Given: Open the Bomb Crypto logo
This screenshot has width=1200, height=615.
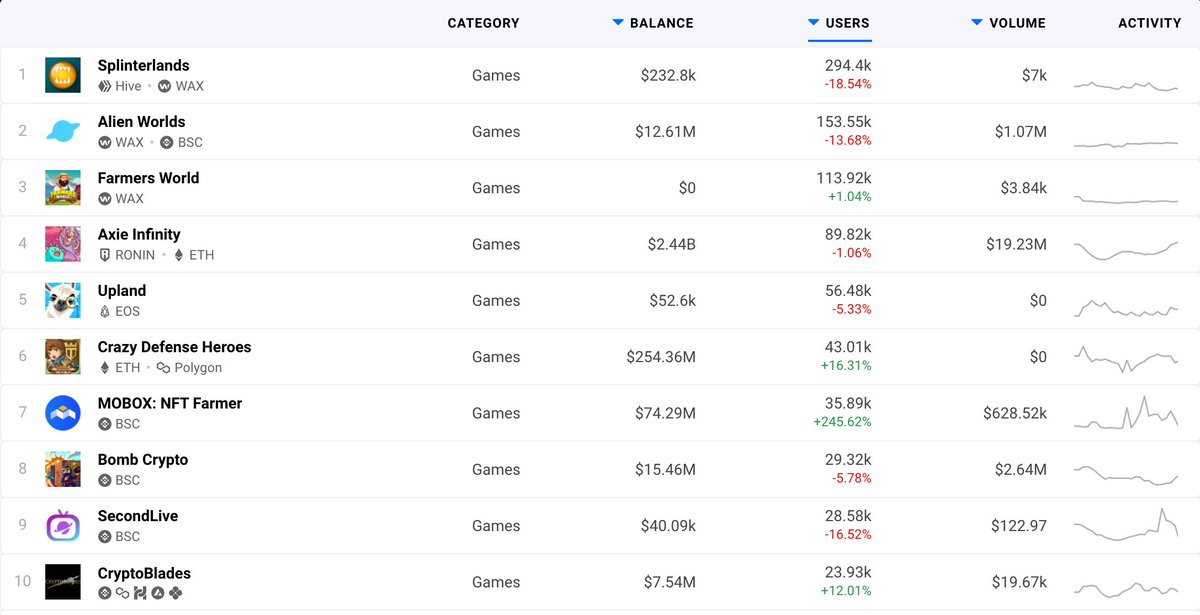Looking at the screenshot, I should click(x=63, y=469).
